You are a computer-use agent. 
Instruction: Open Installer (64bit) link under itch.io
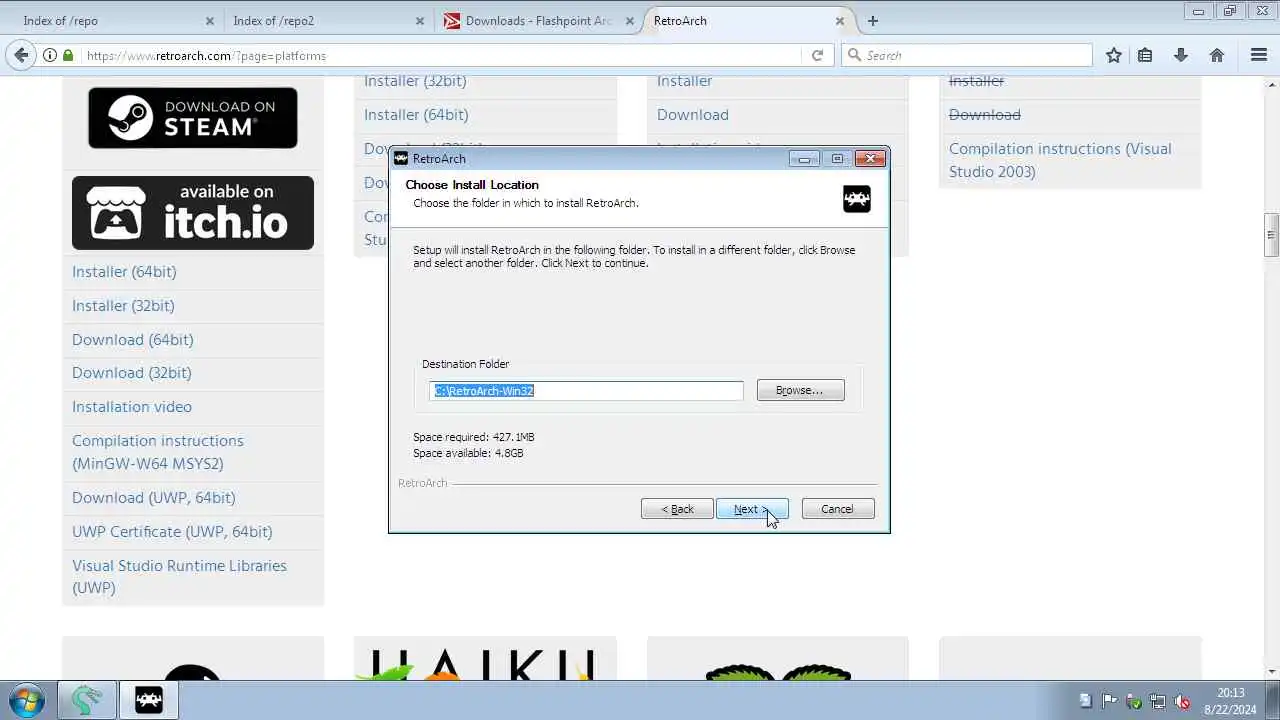tap(124, 272)
